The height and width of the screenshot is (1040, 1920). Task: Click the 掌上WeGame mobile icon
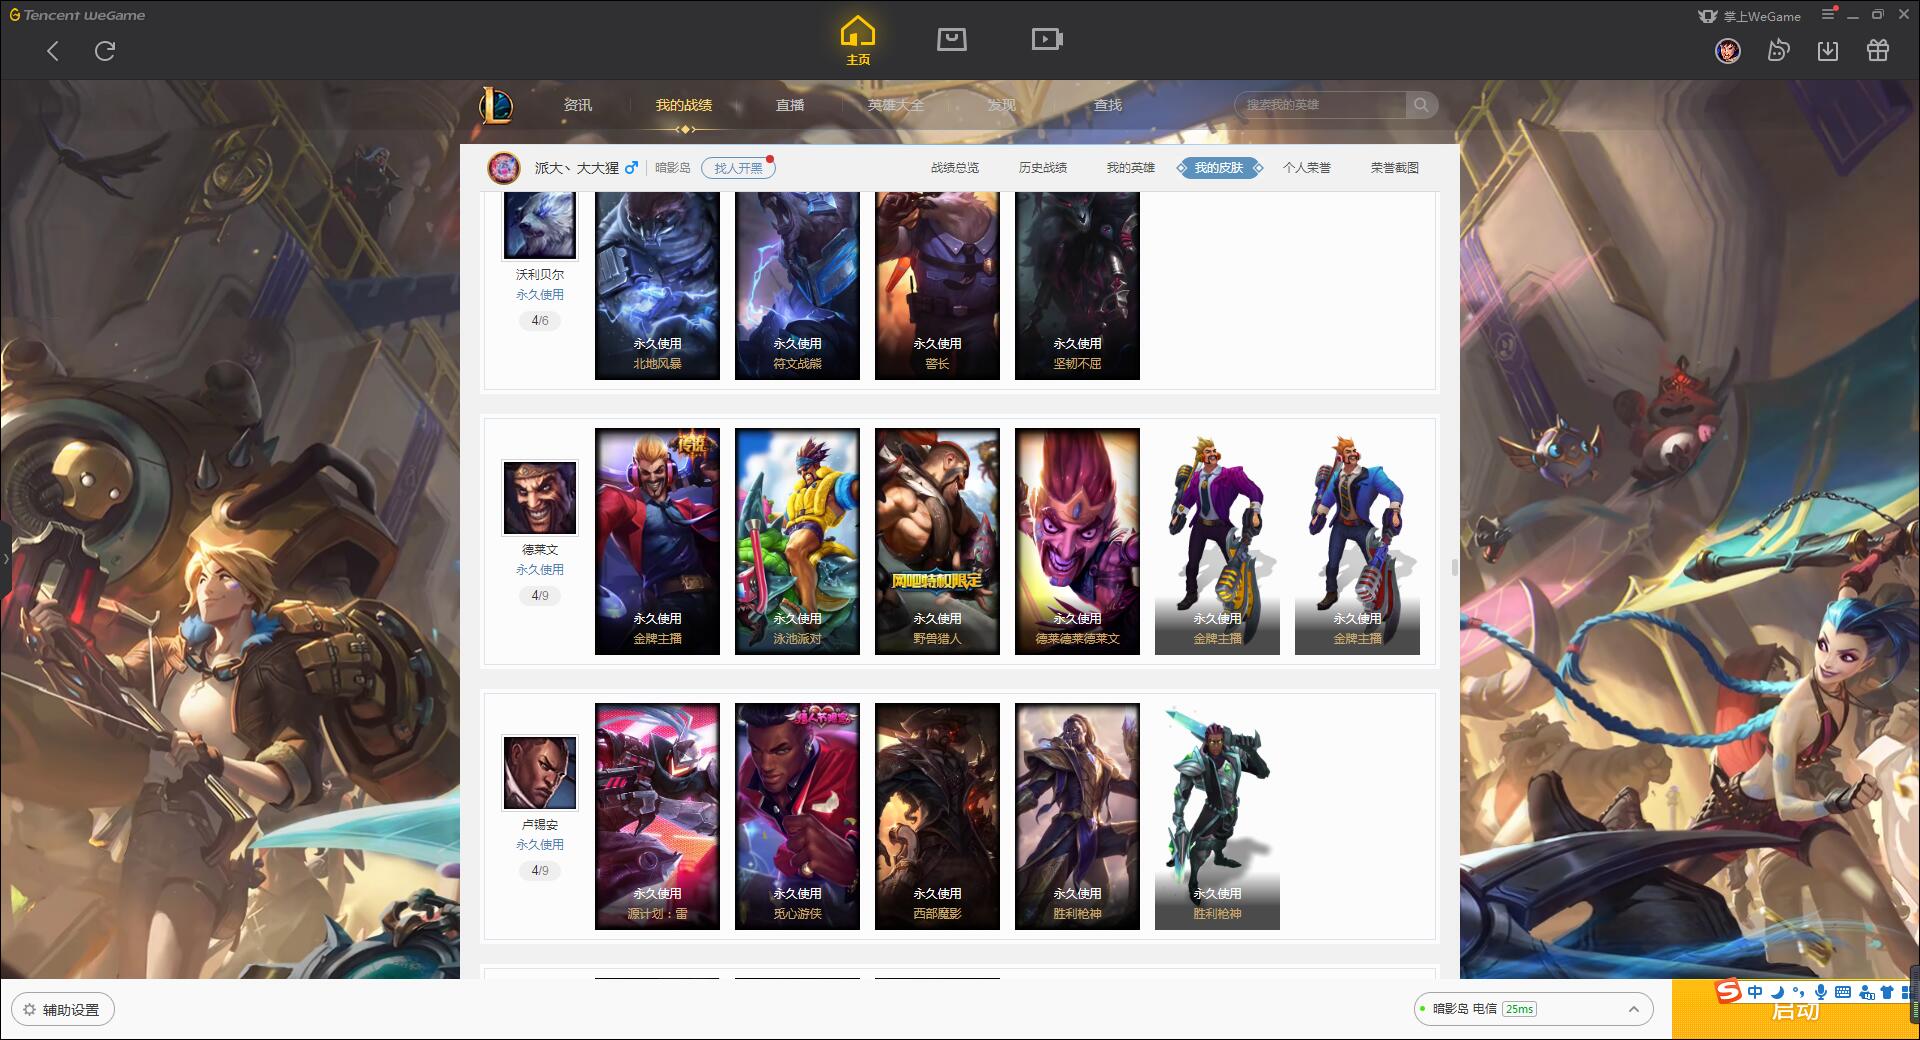pyautogui.click(x=1707, y=16)
